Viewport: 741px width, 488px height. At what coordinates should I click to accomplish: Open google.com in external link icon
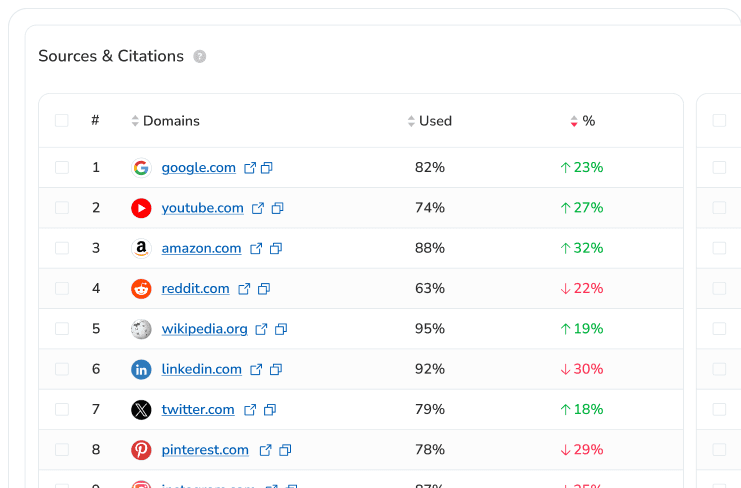click(250, 168)
